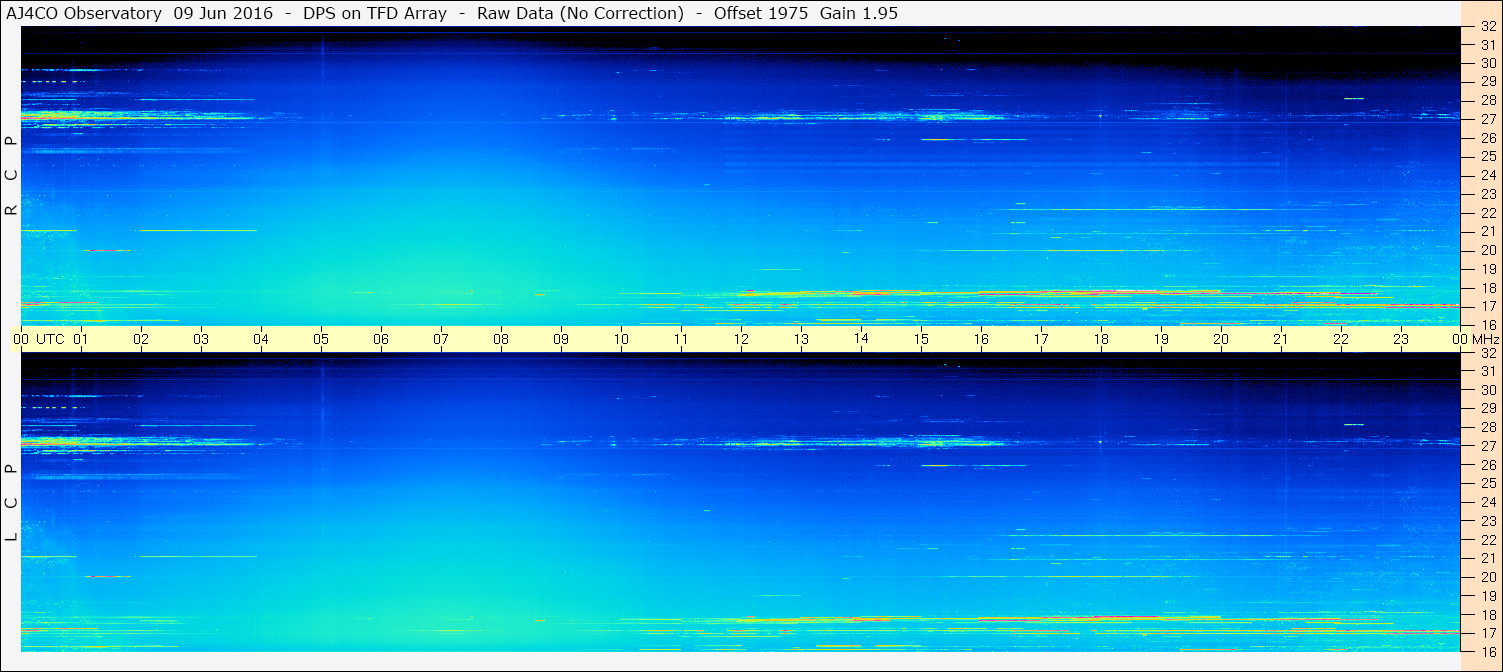The image size is (1503, 672).
Task: Click the 32 MHz tick of RCP panel
Action: pyautogui.click(x=1488, y=27)
